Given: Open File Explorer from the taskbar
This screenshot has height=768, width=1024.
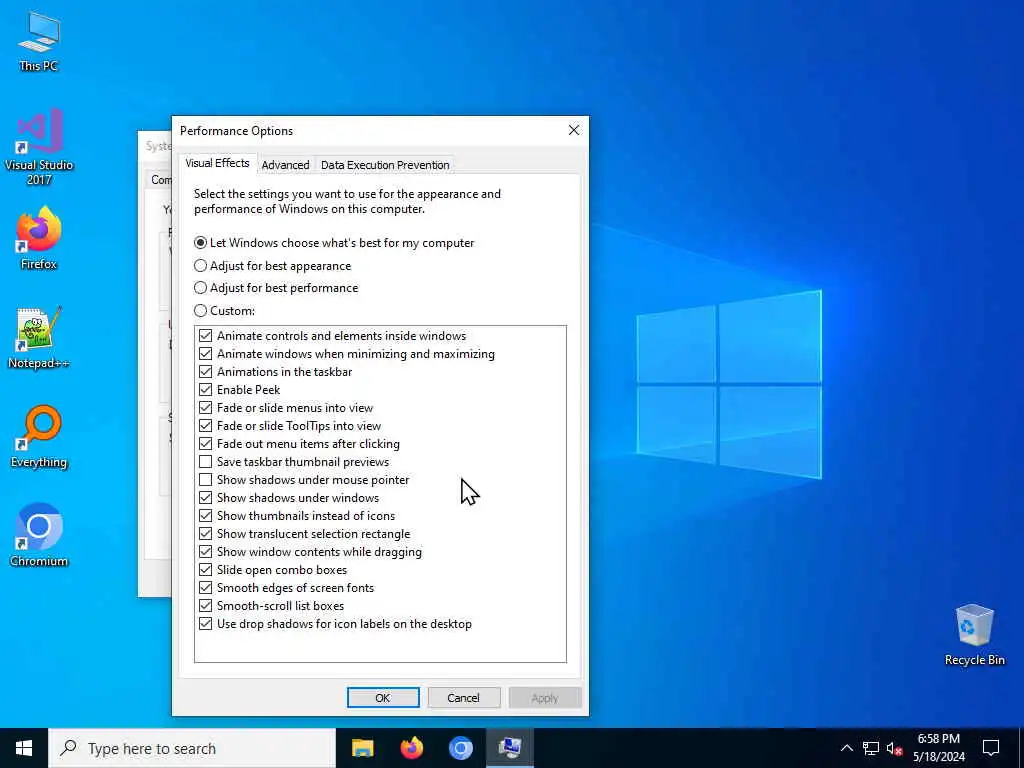Looking at the screenshot, I should [362, 748].
